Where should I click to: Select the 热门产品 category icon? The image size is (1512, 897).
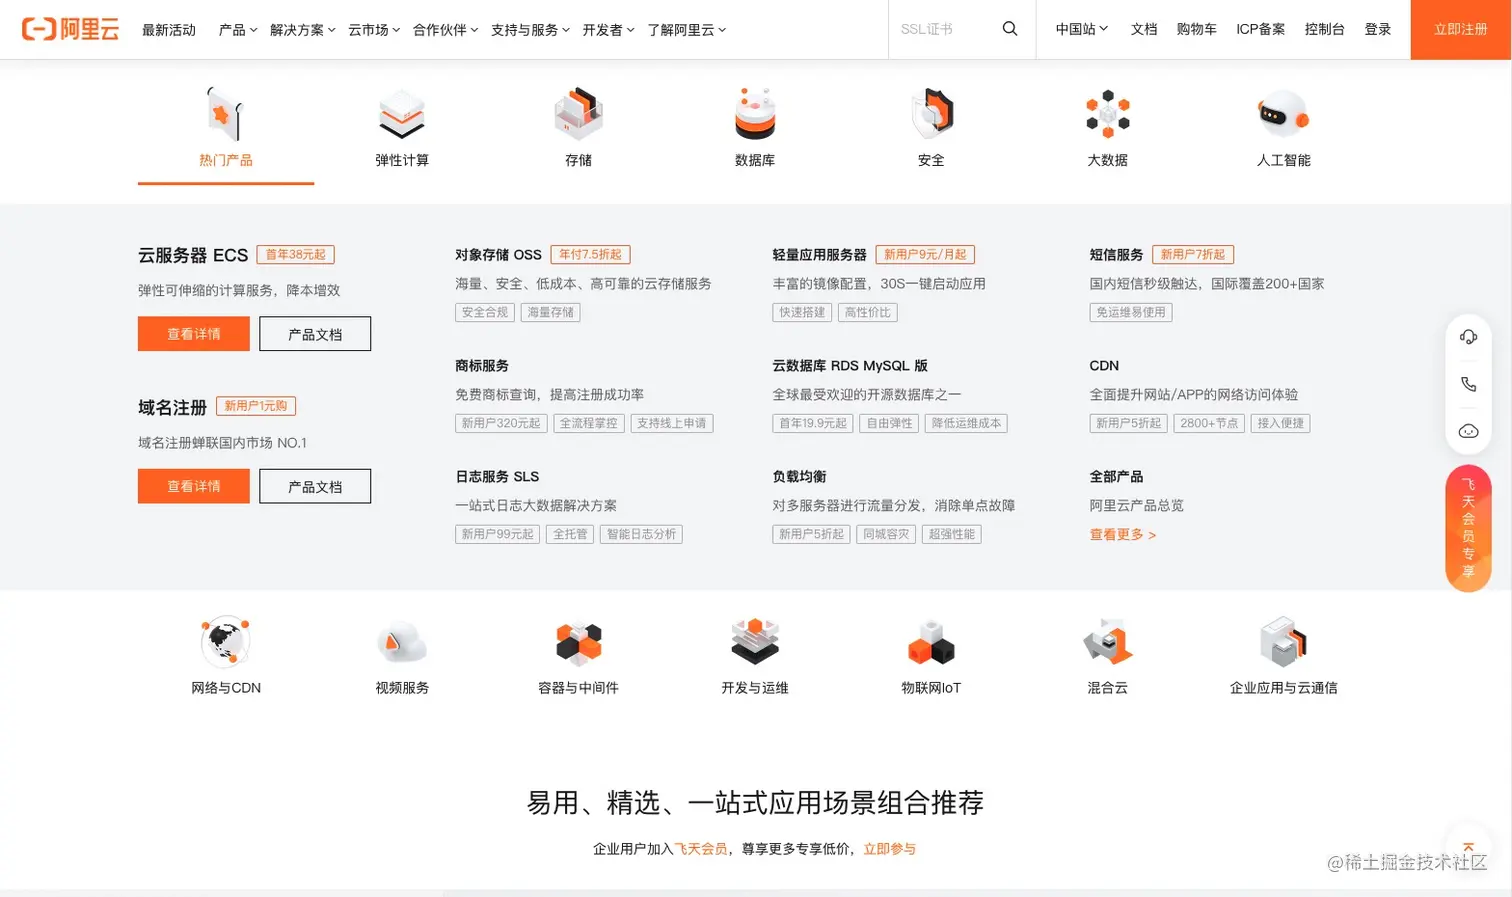click(x=226, y=113)
